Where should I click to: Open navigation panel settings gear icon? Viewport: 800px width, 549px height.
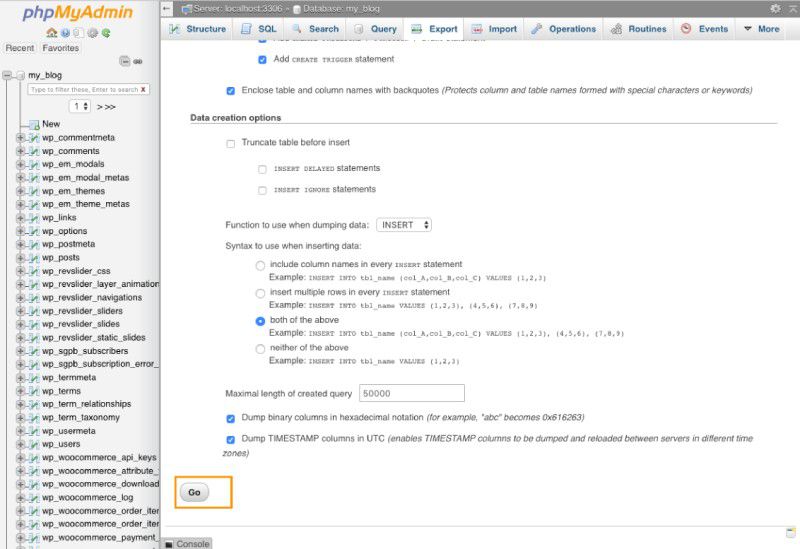pyautogui.click(x=92, y=33)
